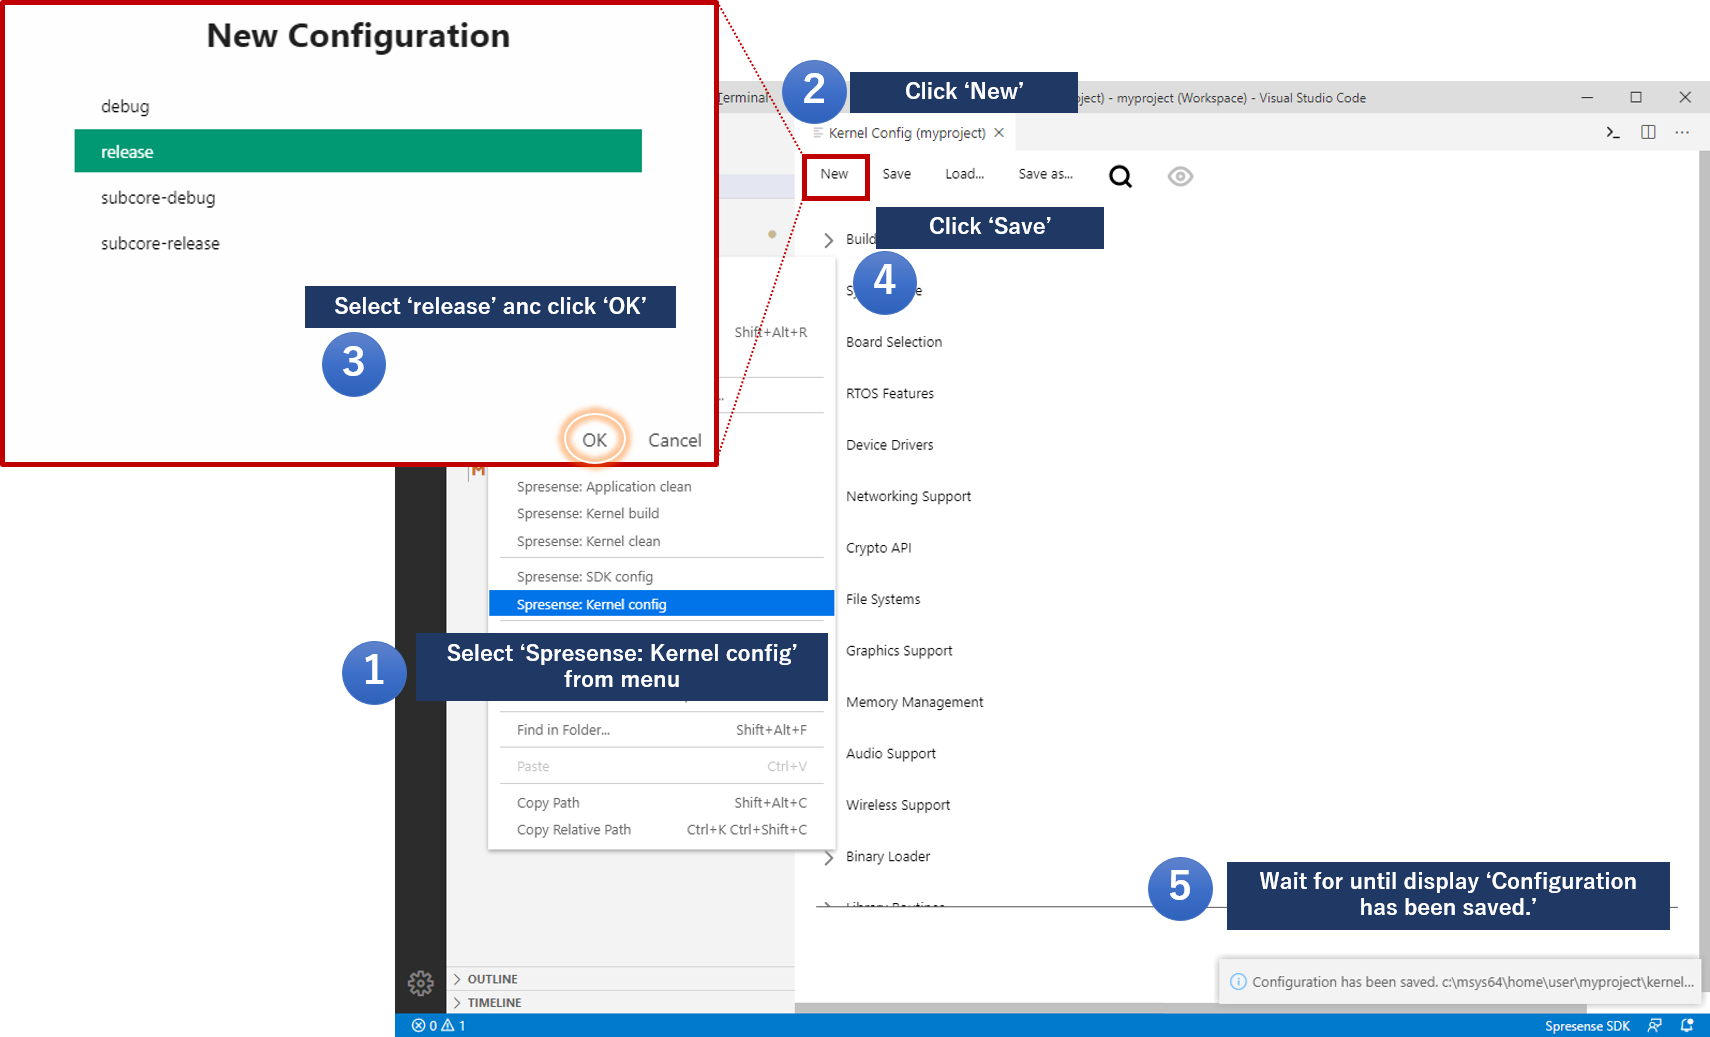Click the feedback icon in status bar
1710x1037 pixels.
[1655, 1025]
